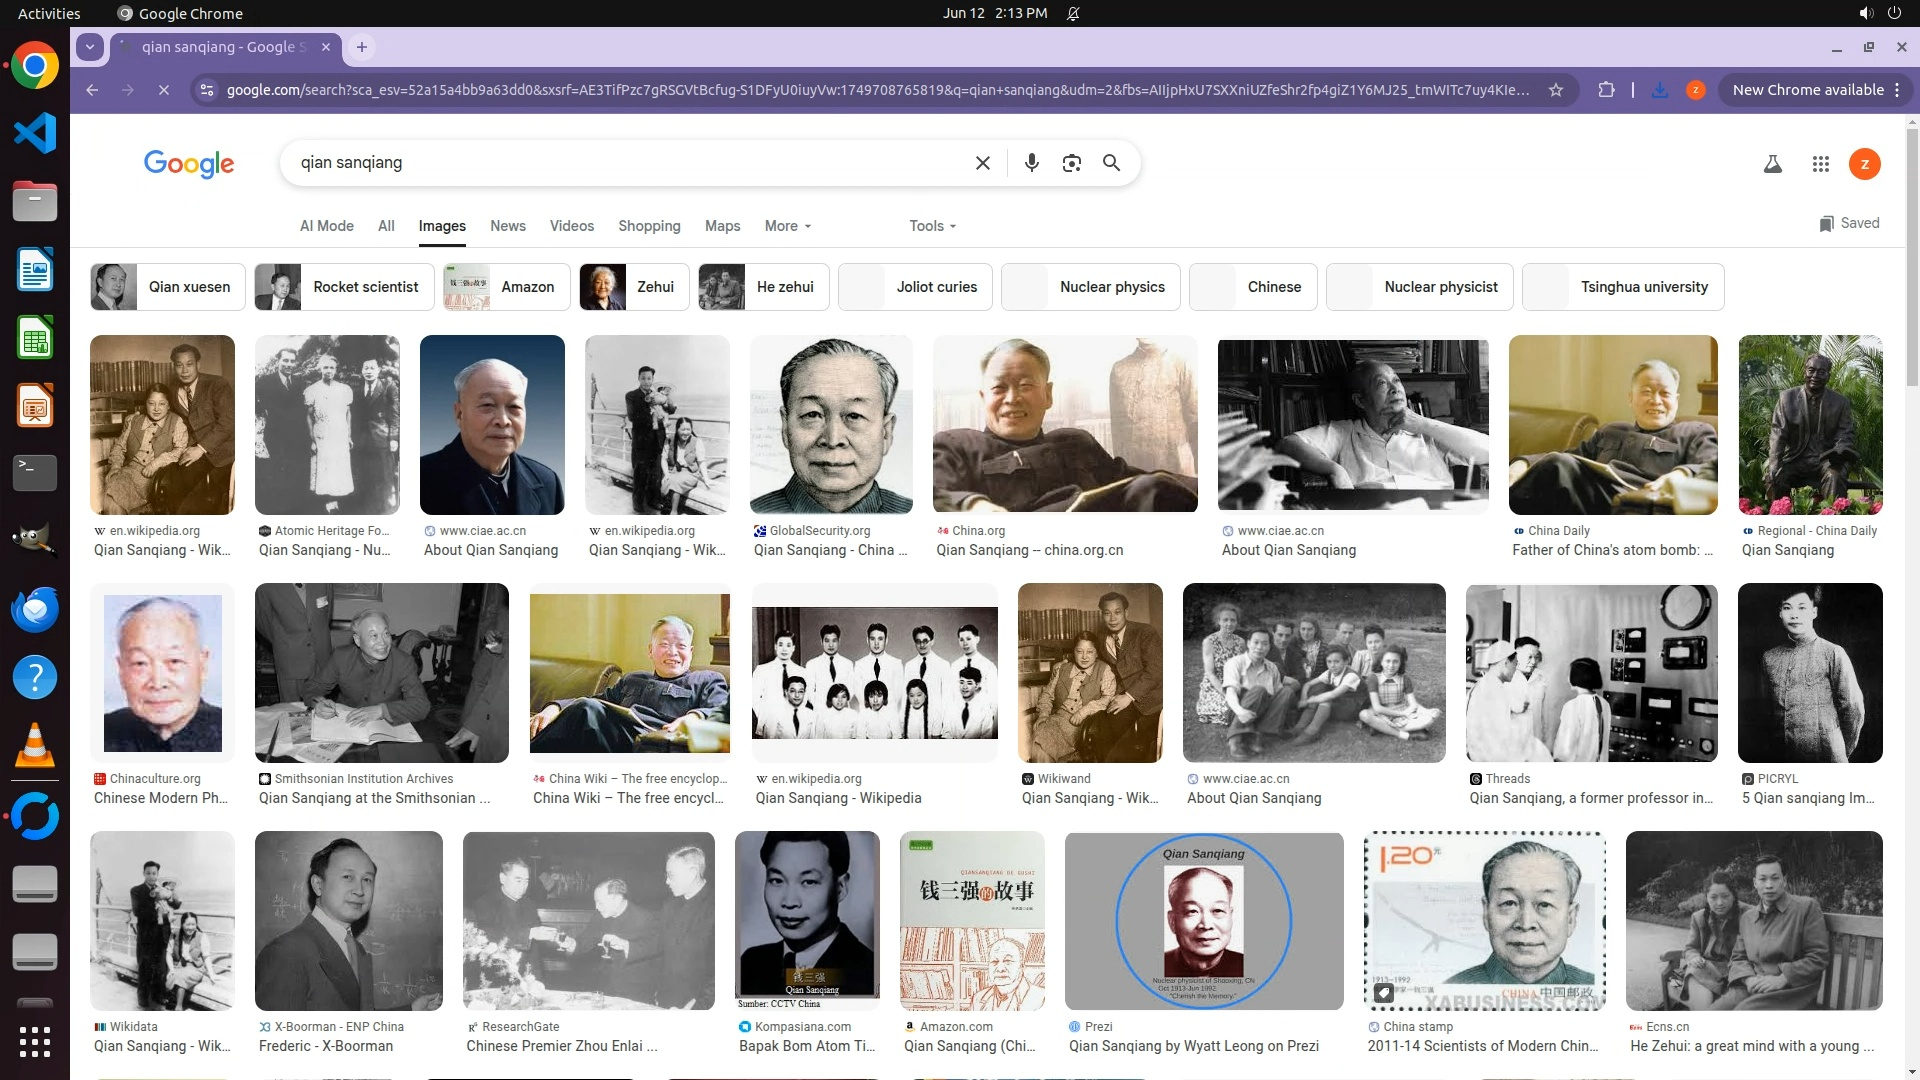Stop page loading in toolbar
Image resolution: width=1920 pixels, height=1080 pixels.
click(164, 90)
